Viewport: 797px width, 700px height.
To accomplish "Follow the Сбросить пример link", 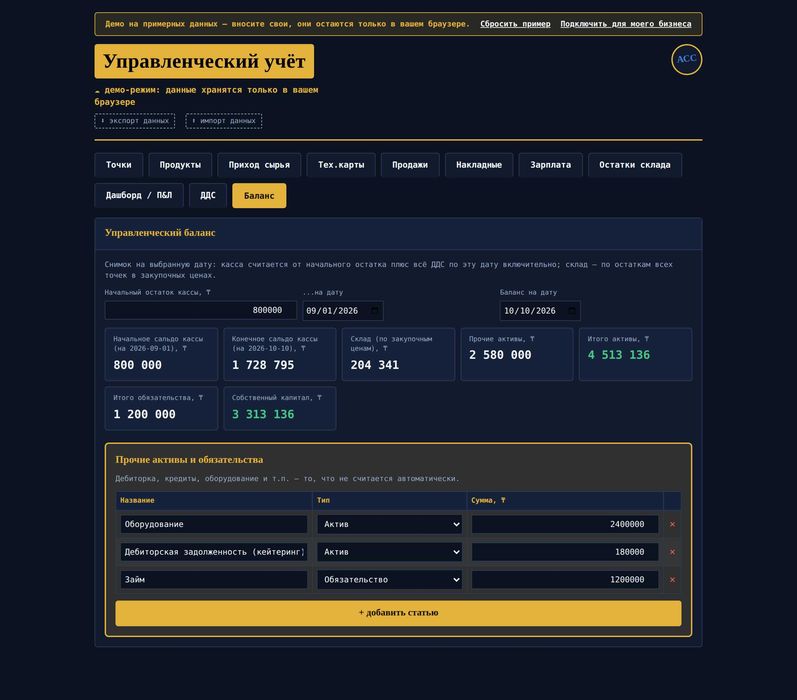I will click(515, 24).
